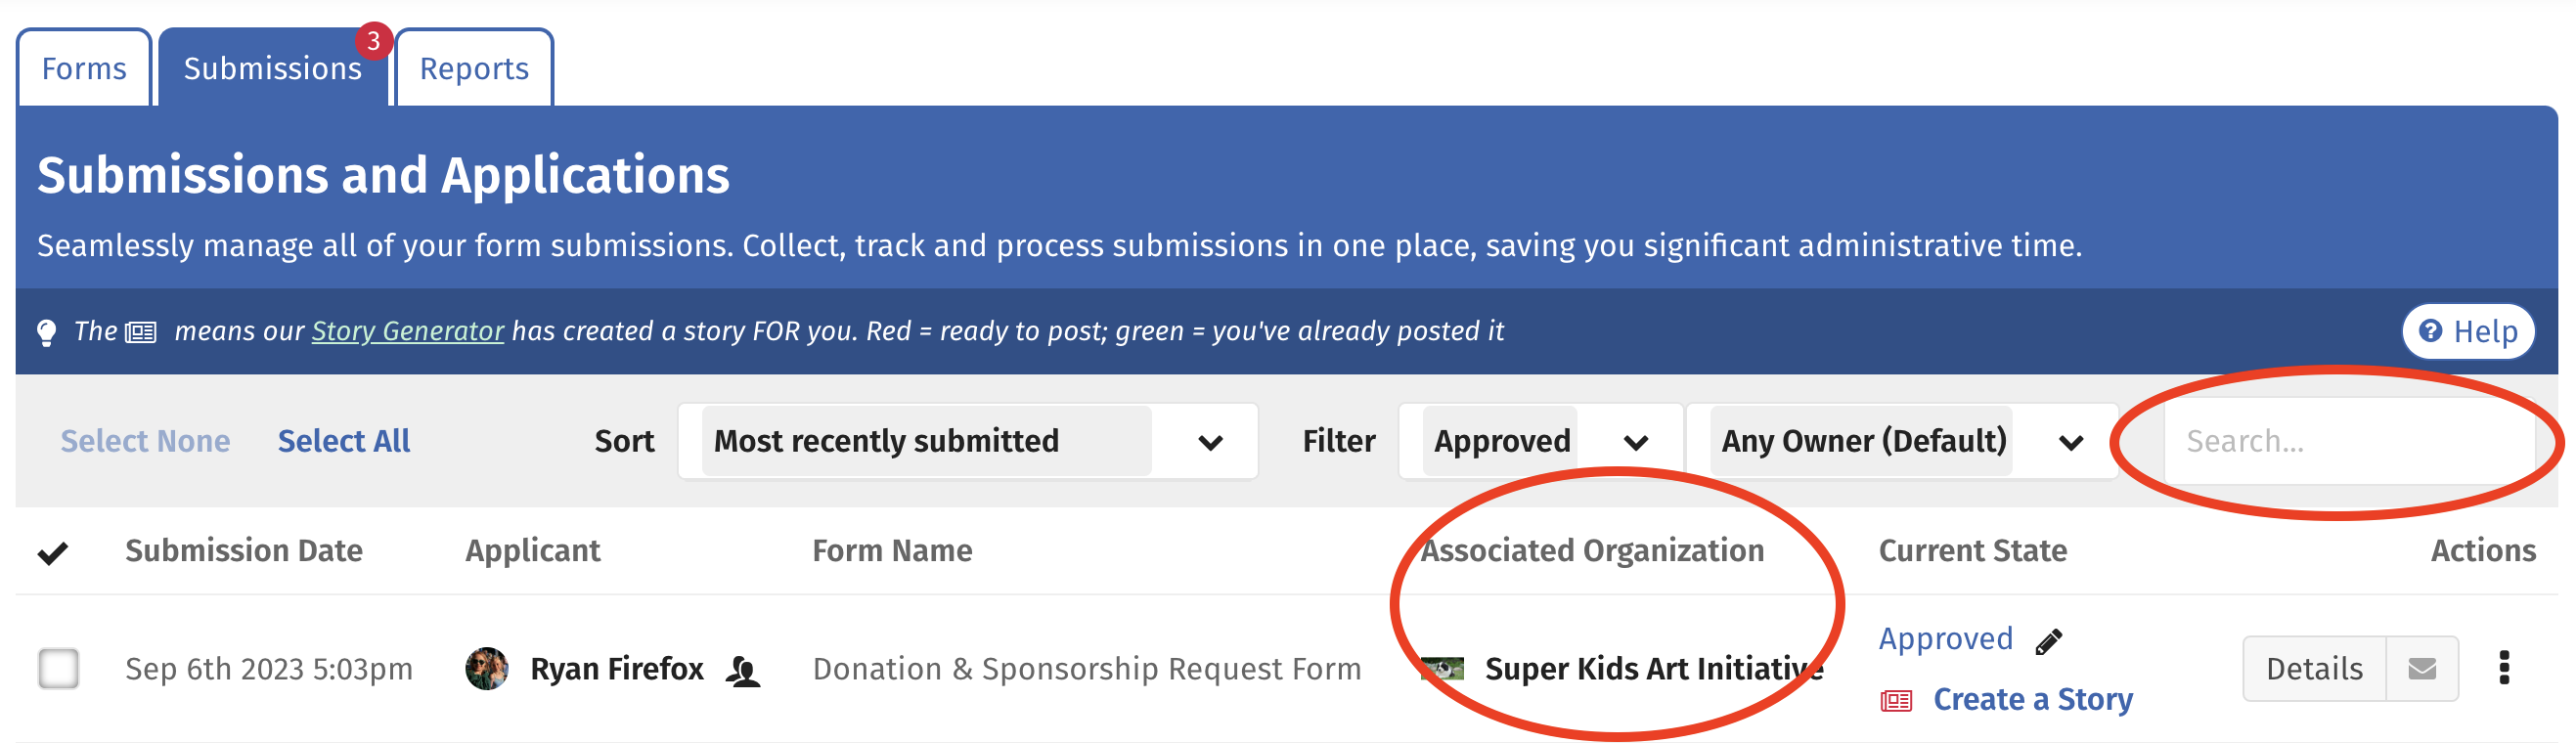The width and height of the screenshot is (2576, 743).
Task: Click the Search input field
Action: [2349, 441]
